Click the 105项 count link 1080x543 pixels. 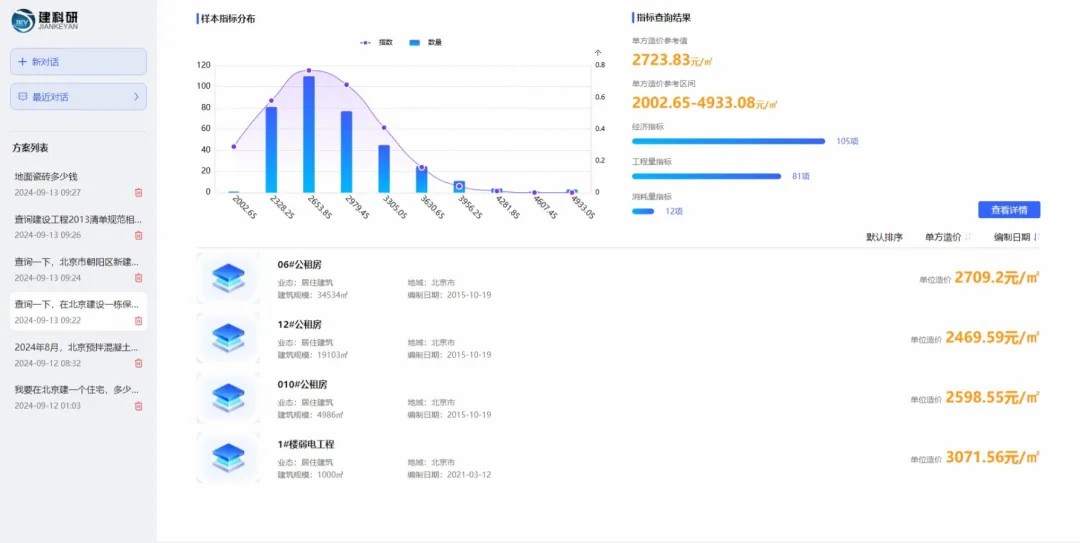coord(847,141)
